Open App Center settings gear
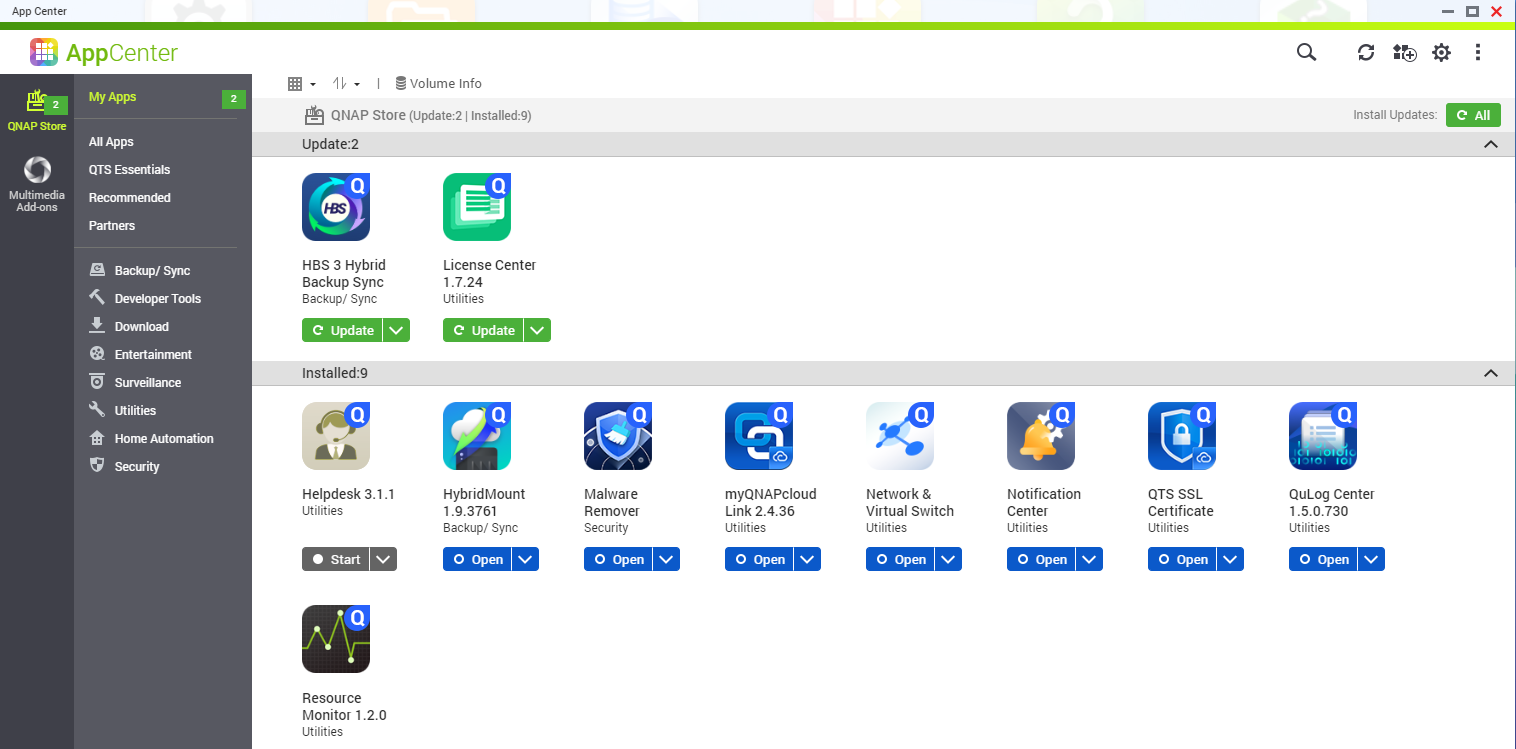 coord(1441,52)
